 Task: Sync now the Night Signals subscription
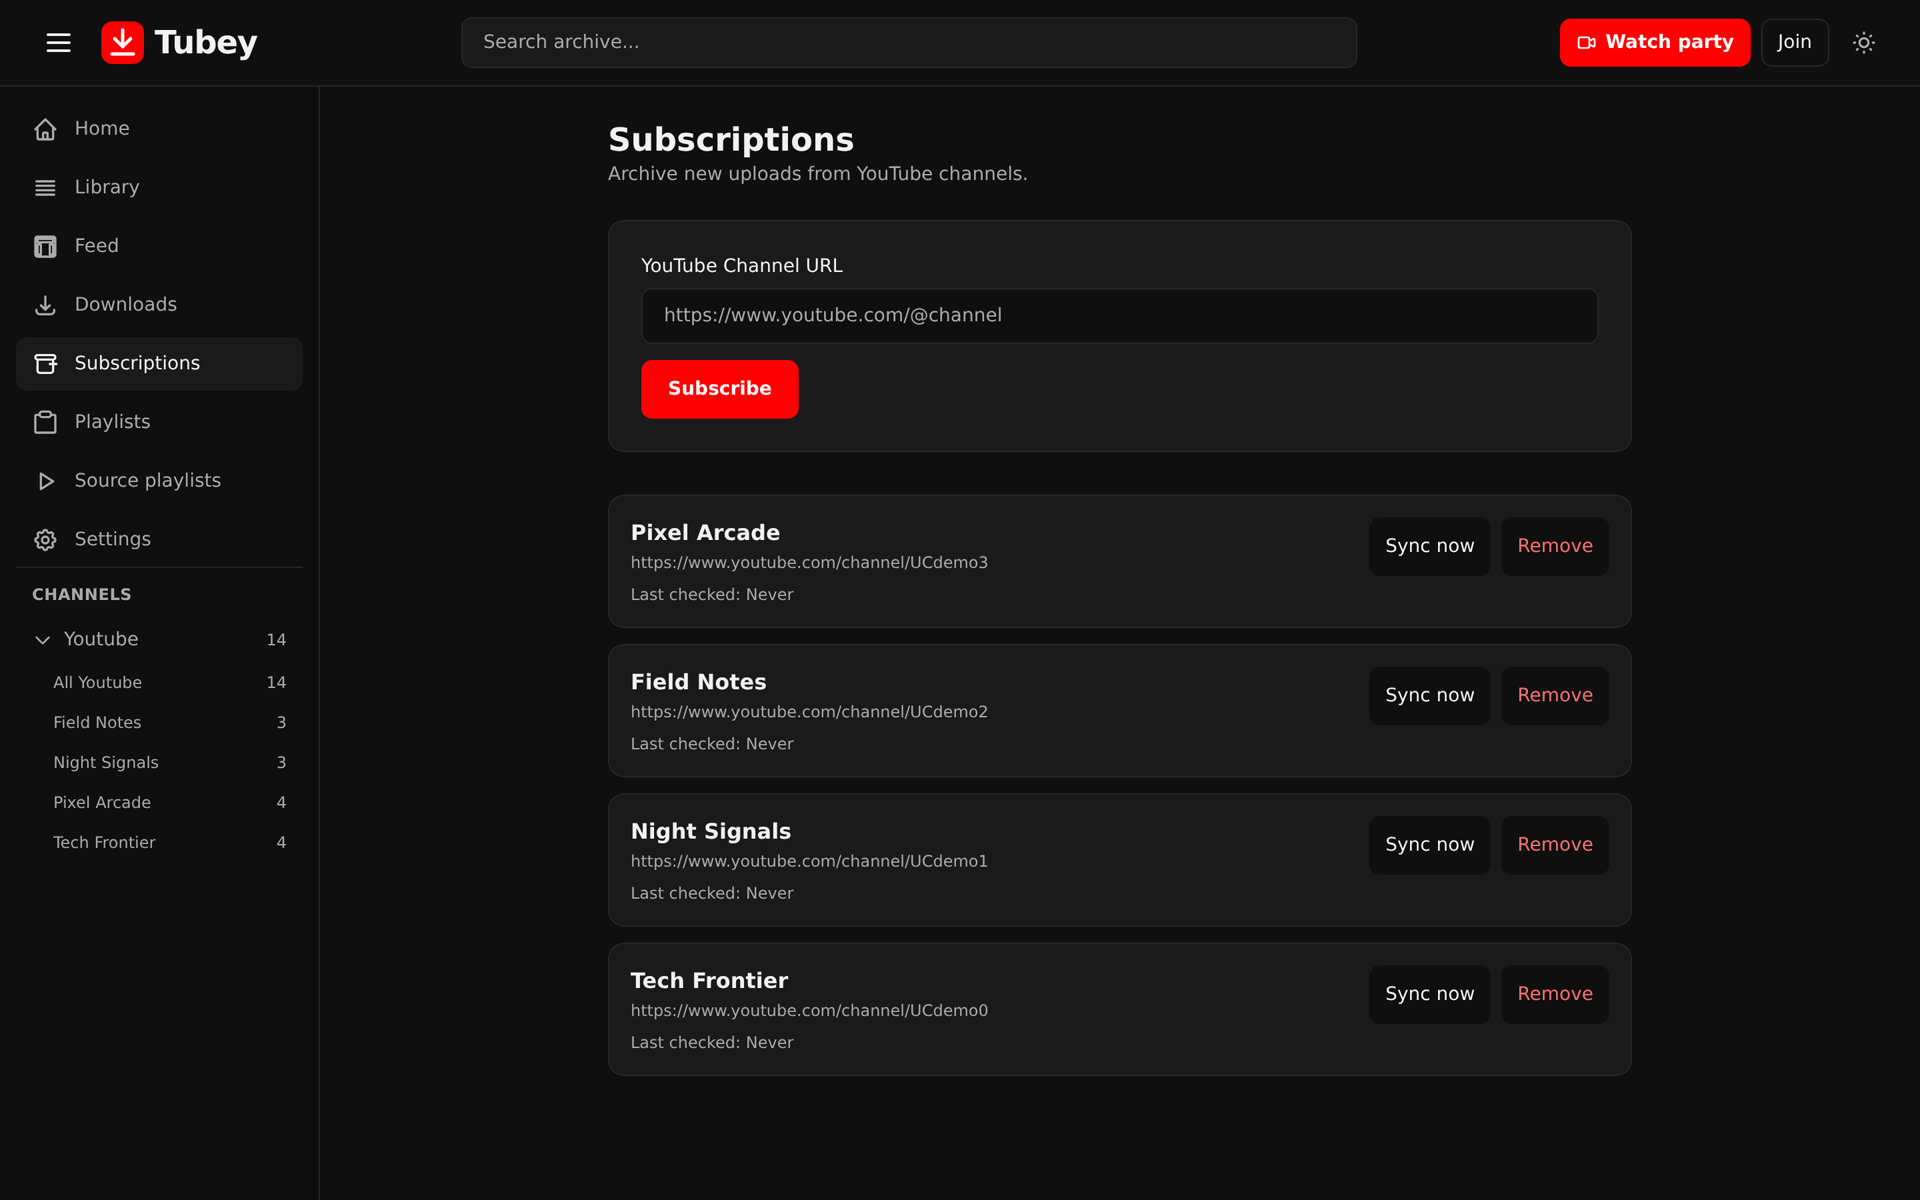1429,845
